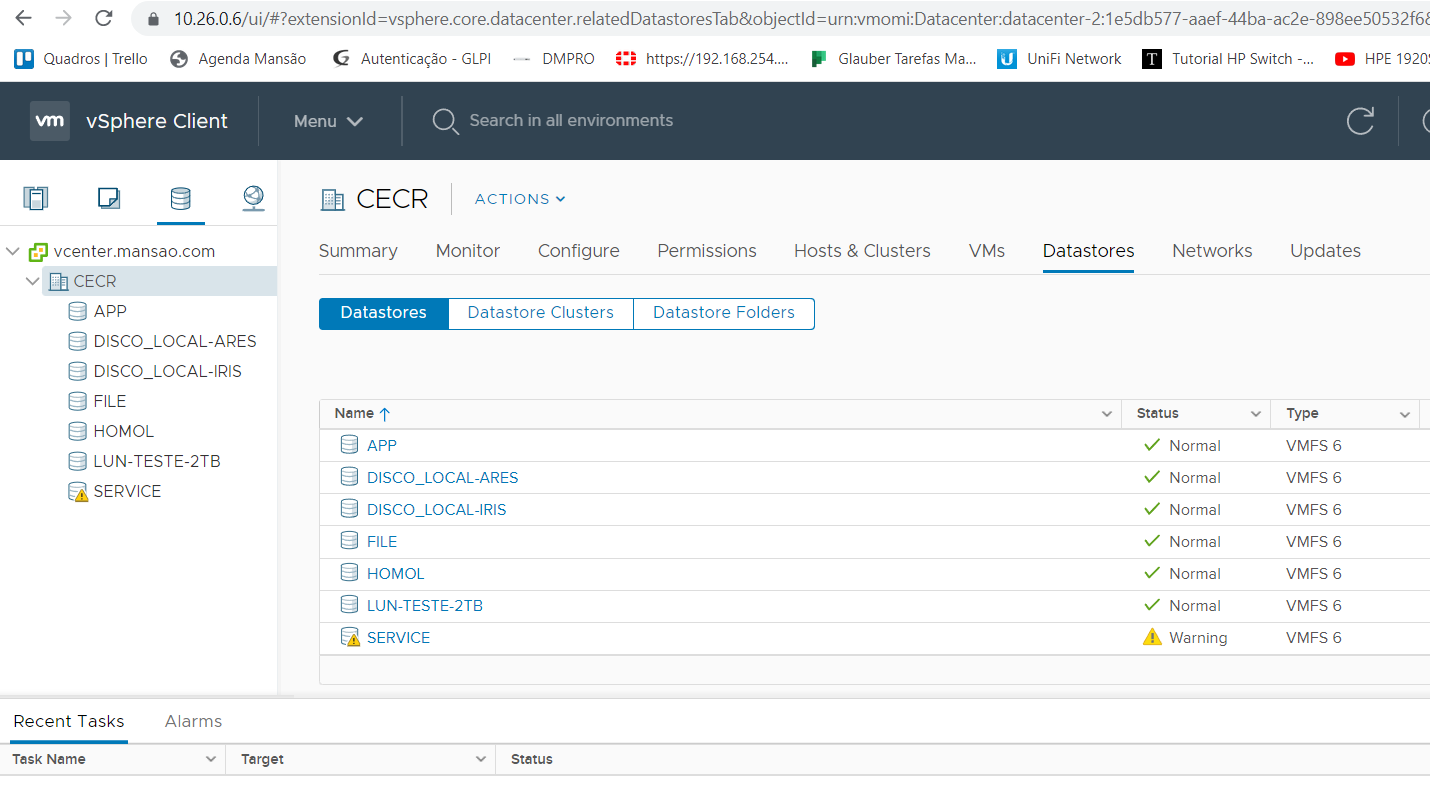Click the LUN-TESTE-2TB datastore icon in table
Image resolution: width=1430 pixels, height=791 pixels.
click(349, 606)
